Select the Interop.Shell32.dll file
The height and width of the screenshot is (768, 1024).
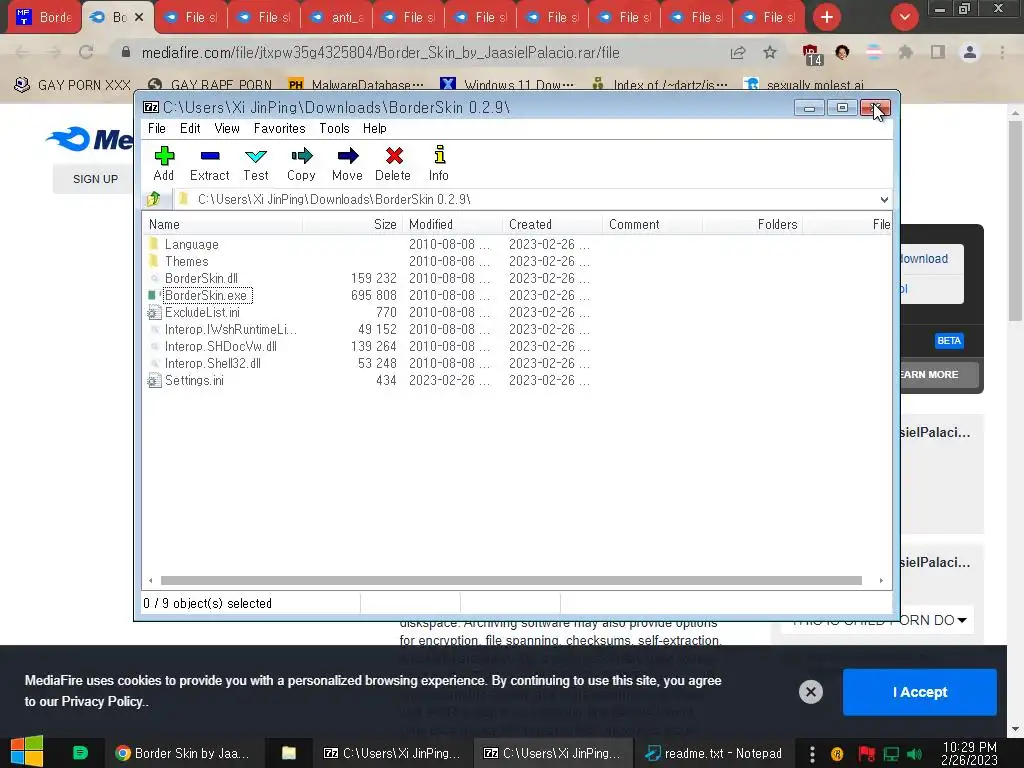[x=213, y=363]
